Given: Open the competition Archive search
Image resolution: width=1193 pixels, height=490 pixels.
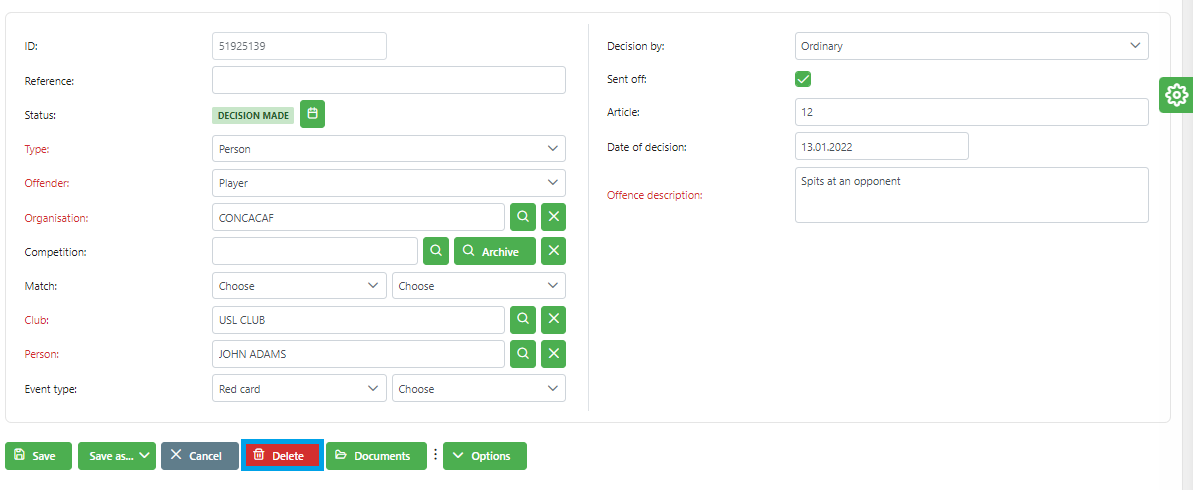Looking at the screenshot, I should click(494, 251).
